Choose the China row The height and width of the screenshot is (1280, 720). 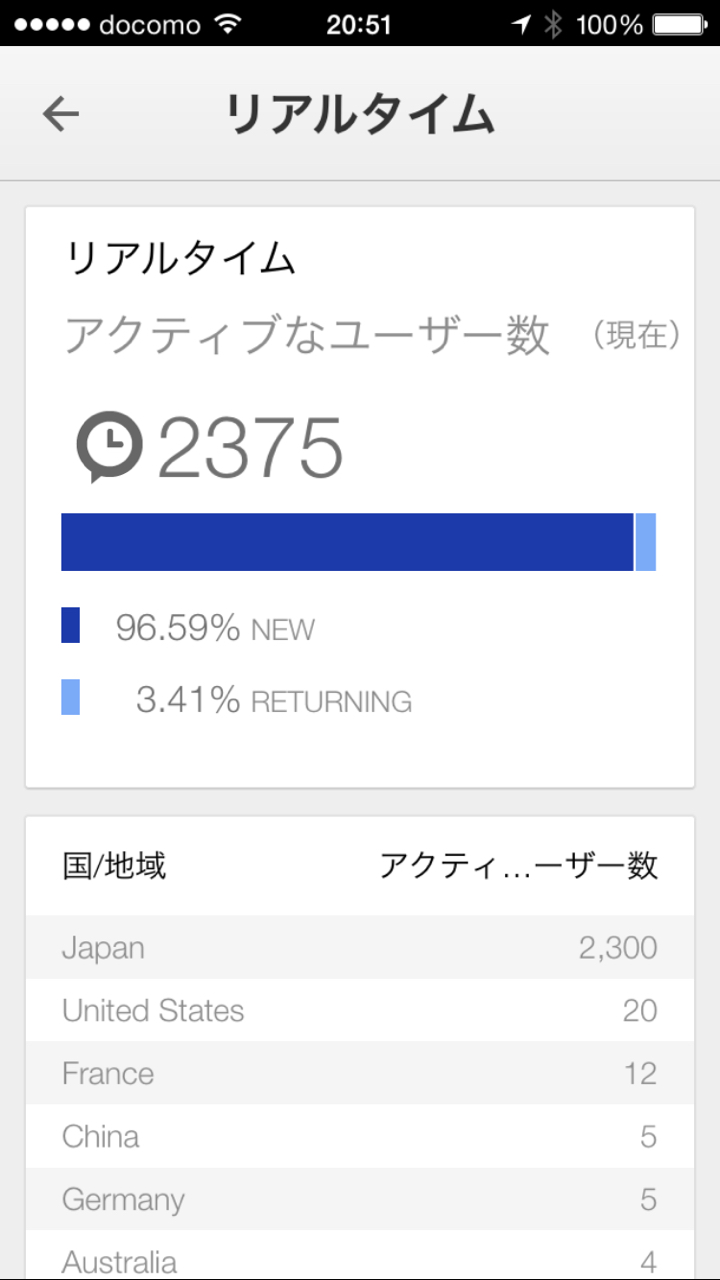360,1136
